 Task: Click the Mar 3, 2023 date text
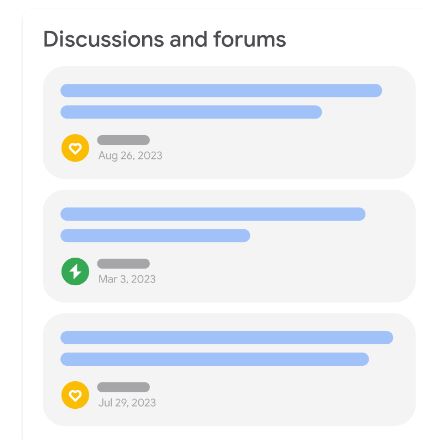coord(127,279)
